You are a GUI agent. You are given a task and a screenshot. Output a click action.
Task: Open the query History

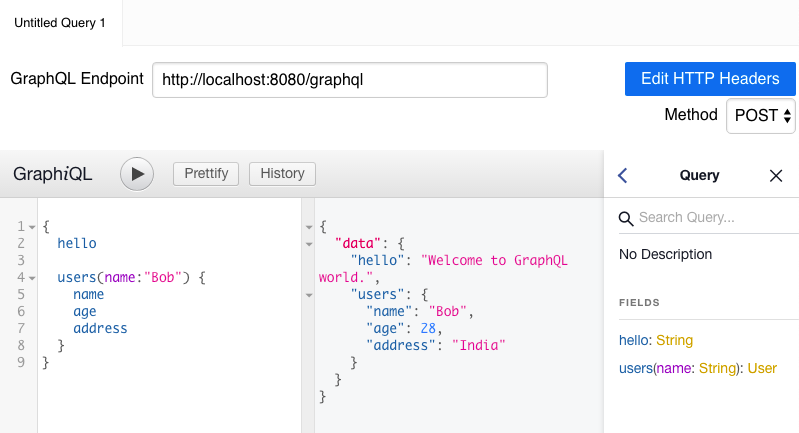click(282, 174)
